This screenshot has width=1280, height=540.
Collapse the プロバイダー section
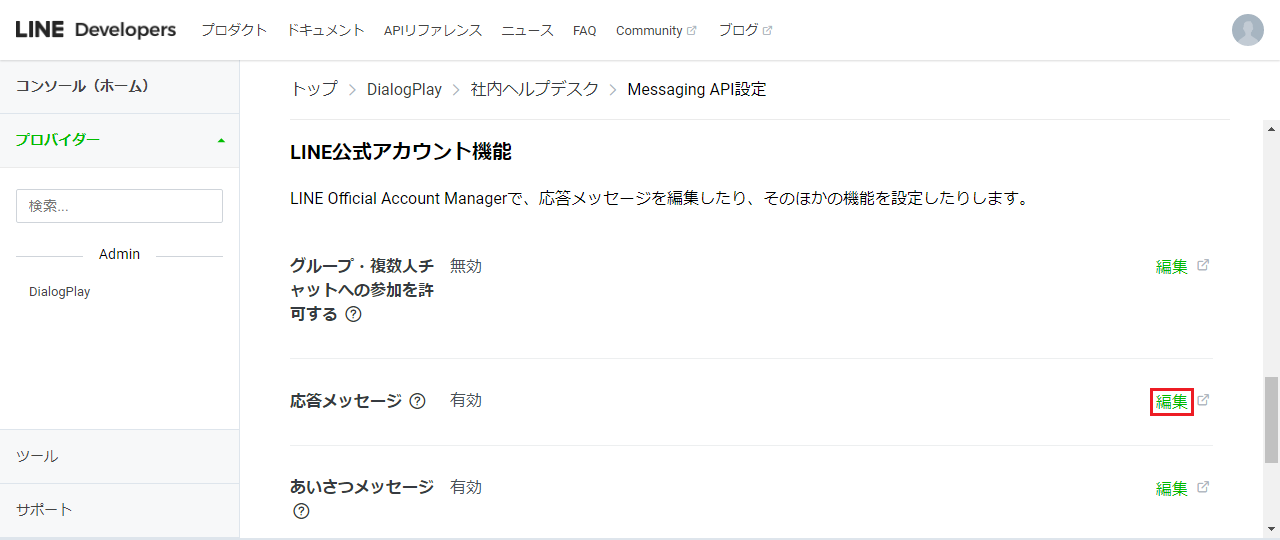(x=120, y=140)
